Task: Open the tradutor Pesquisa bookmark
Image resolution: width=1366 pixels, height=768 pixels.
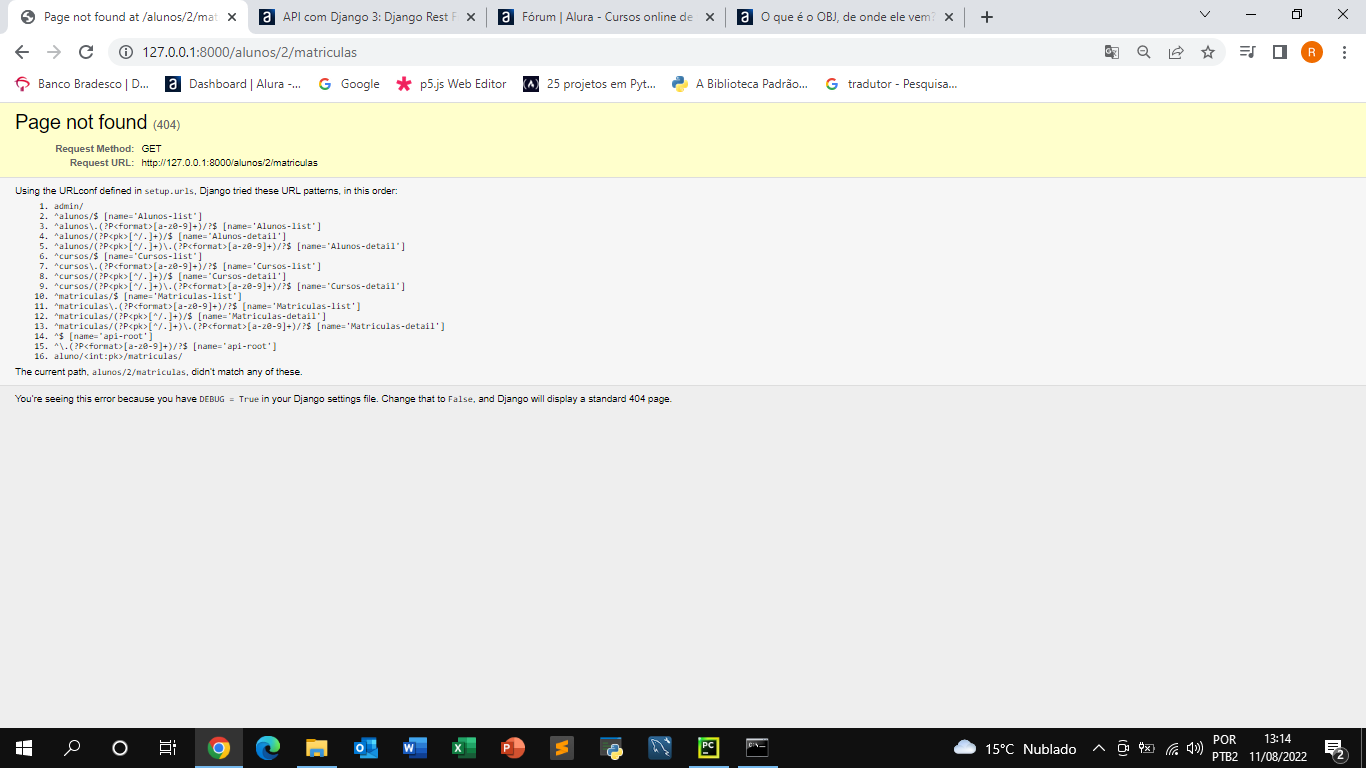Action: tap(891, 84)
